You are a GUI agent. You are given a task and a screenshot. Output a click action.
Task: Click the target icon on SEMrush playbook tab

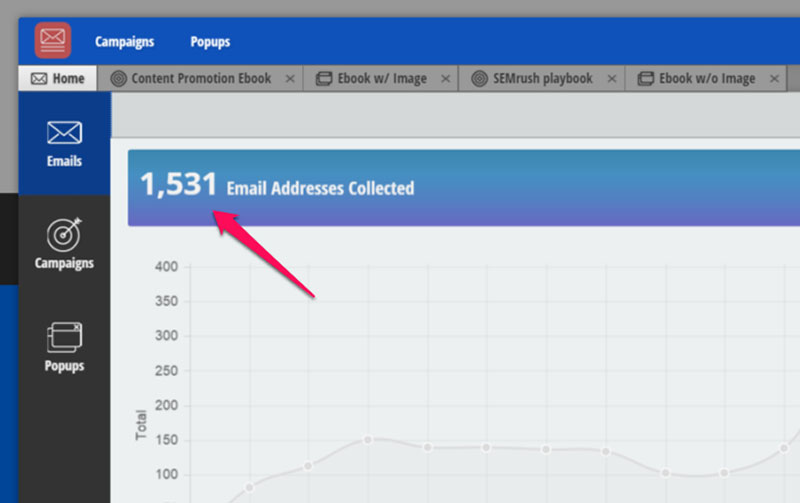pyautogui.click(x=478, y=79)
